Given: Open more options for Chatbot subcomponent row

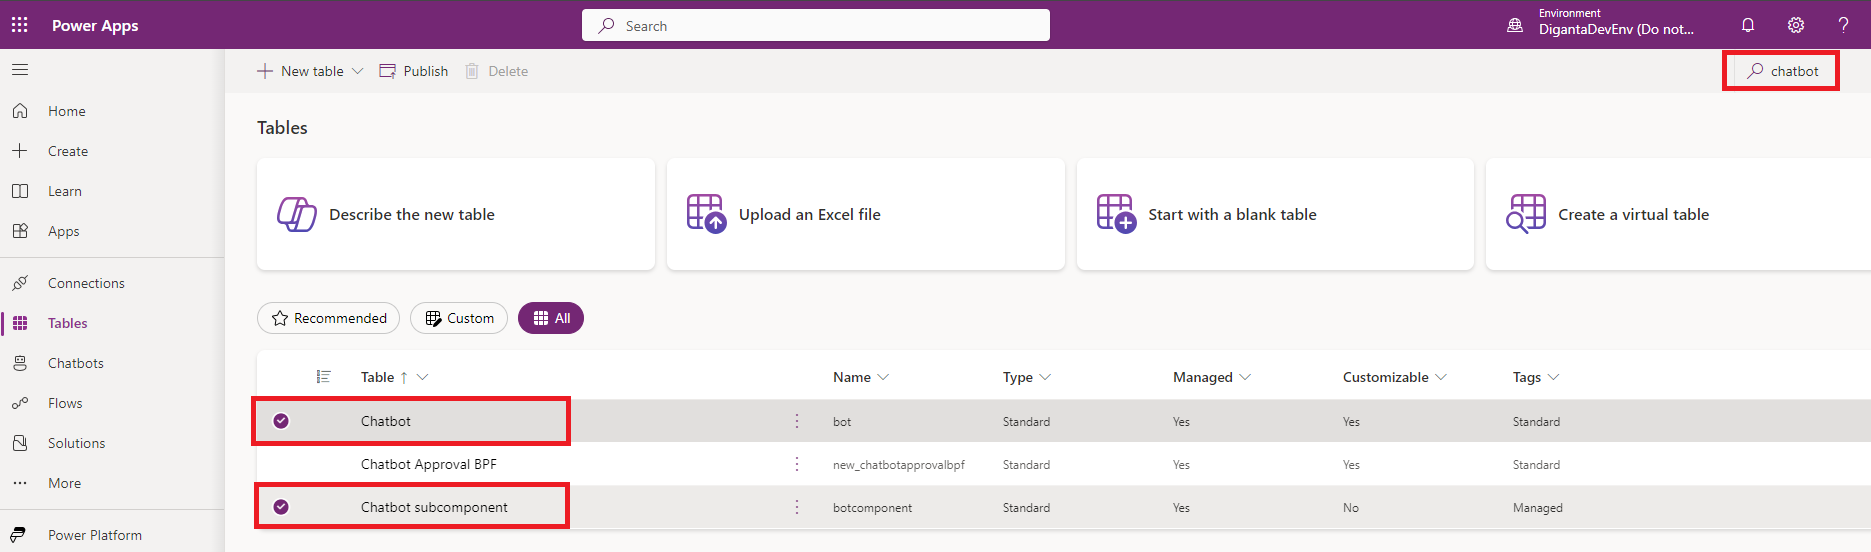Looking at the screenshot, I should pos(797,507).
